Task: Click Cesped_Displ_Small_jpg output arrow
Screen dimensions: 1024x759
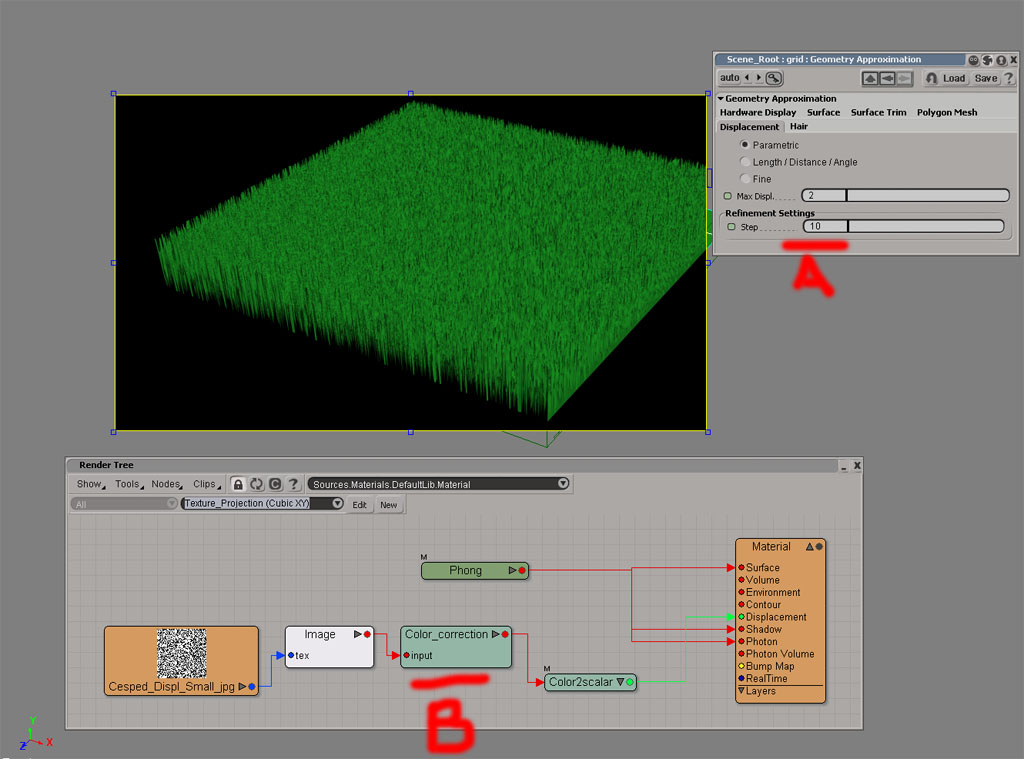Action: coord(242,686)
